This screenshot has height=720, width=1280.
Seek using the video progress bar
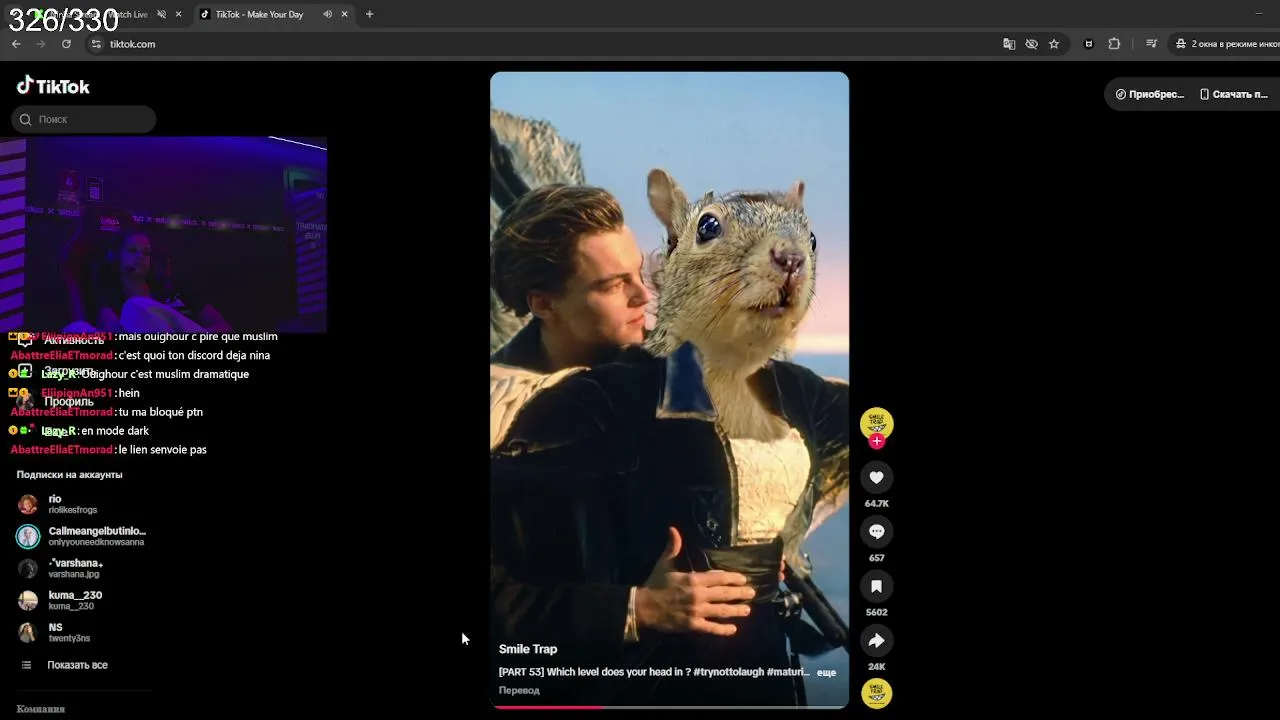670,707
